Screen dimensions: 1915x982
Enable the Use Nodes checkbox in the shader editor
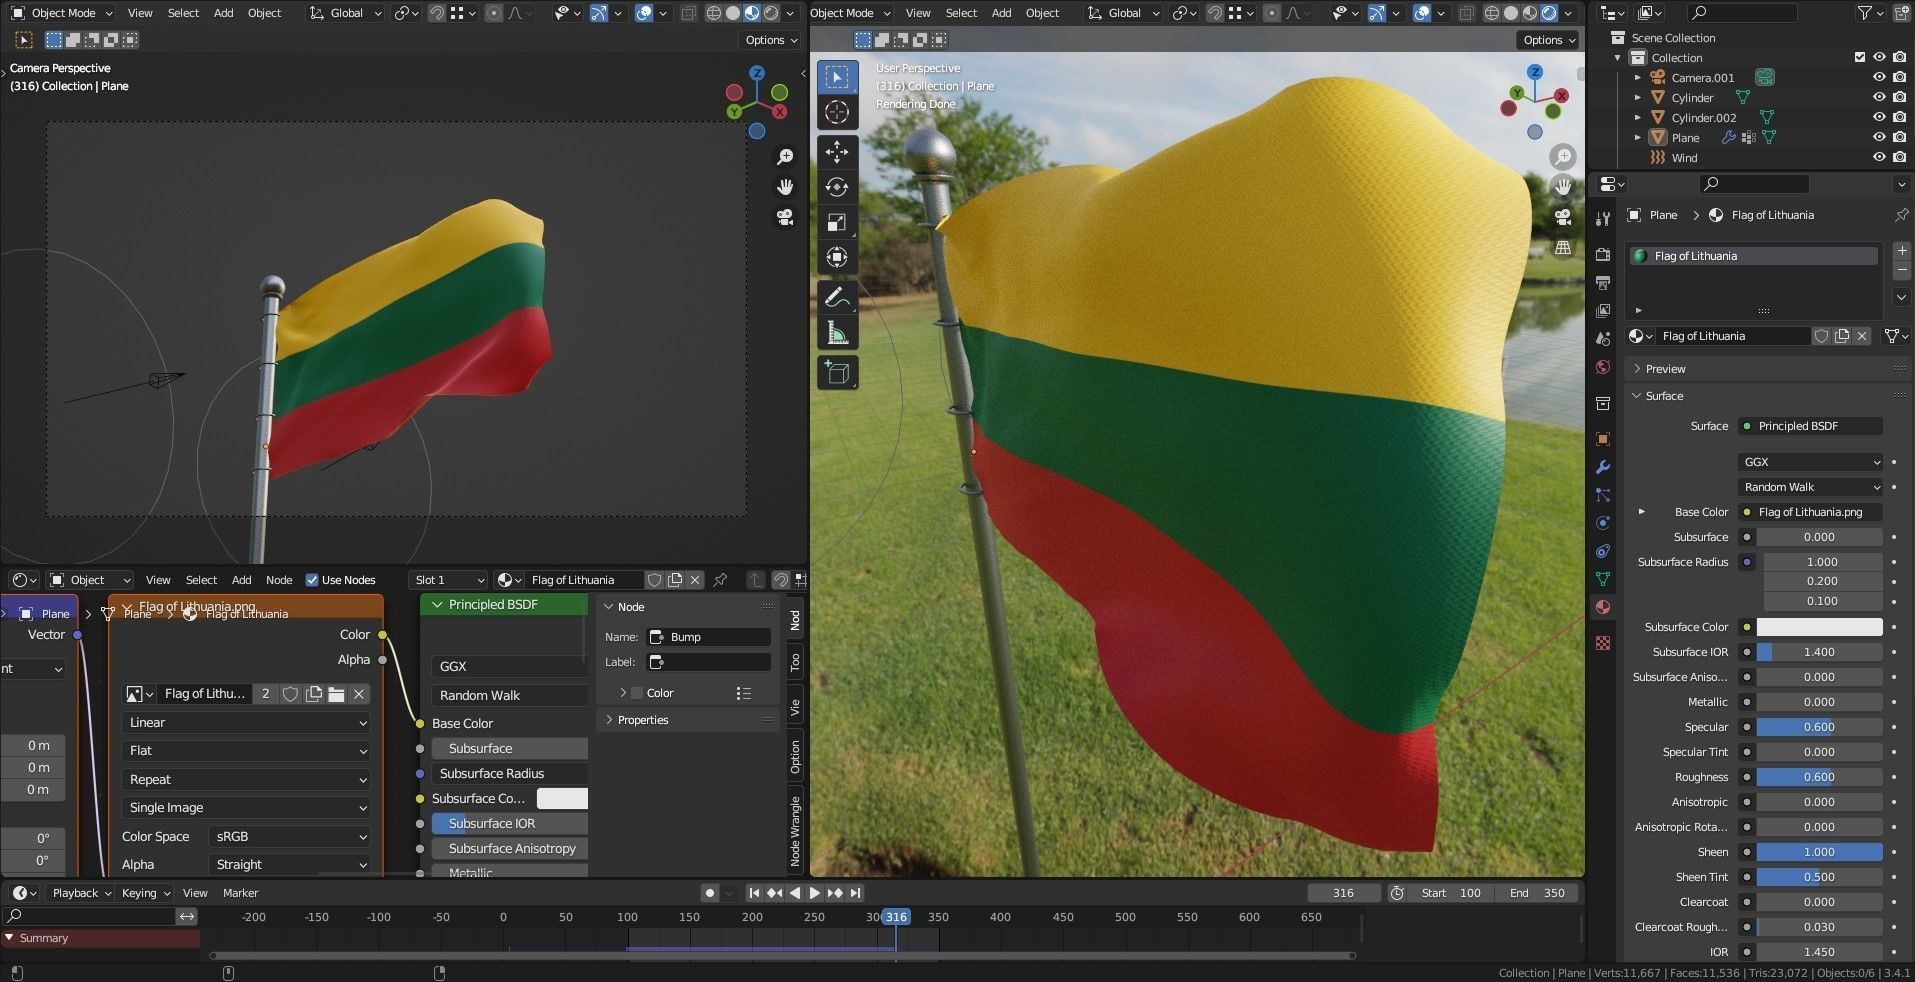pos(313,580)
